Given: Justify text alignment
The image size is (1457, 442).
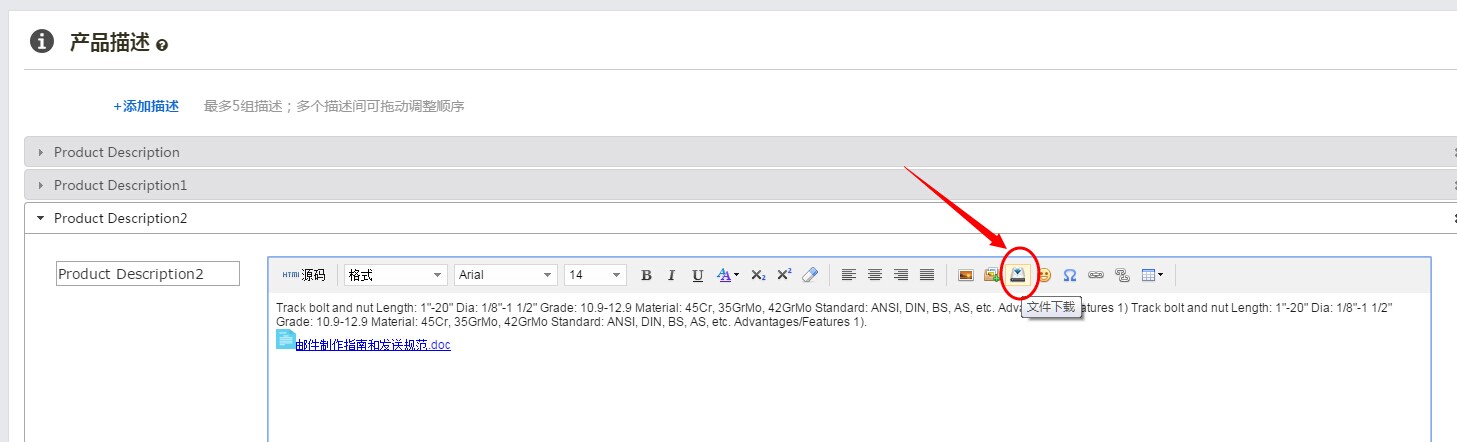Looking at the screenshot, I should (x=927, y=275).
